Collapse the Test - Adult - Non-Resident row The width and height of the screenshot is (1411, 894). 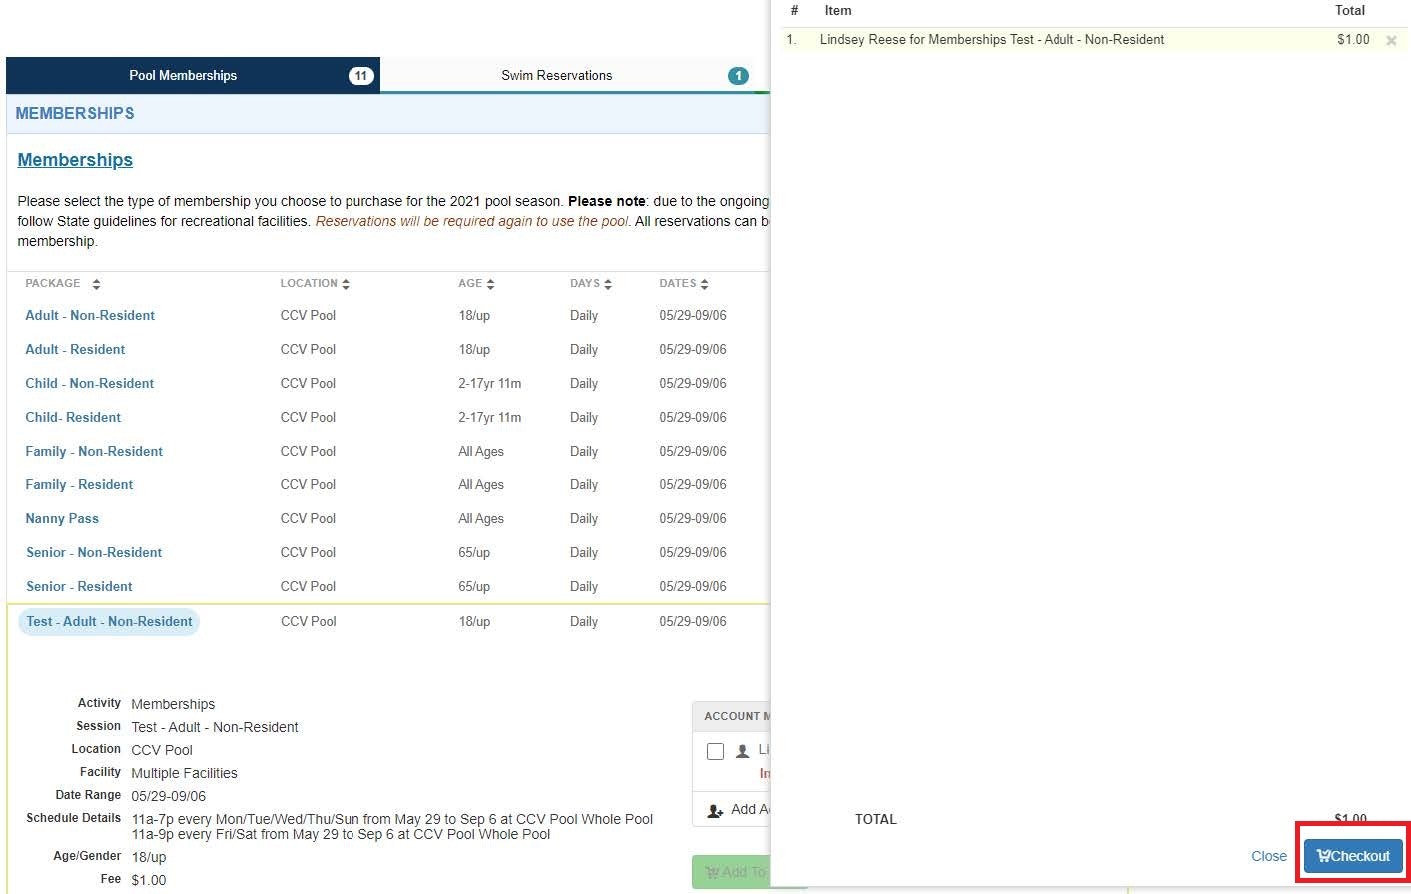109,622
